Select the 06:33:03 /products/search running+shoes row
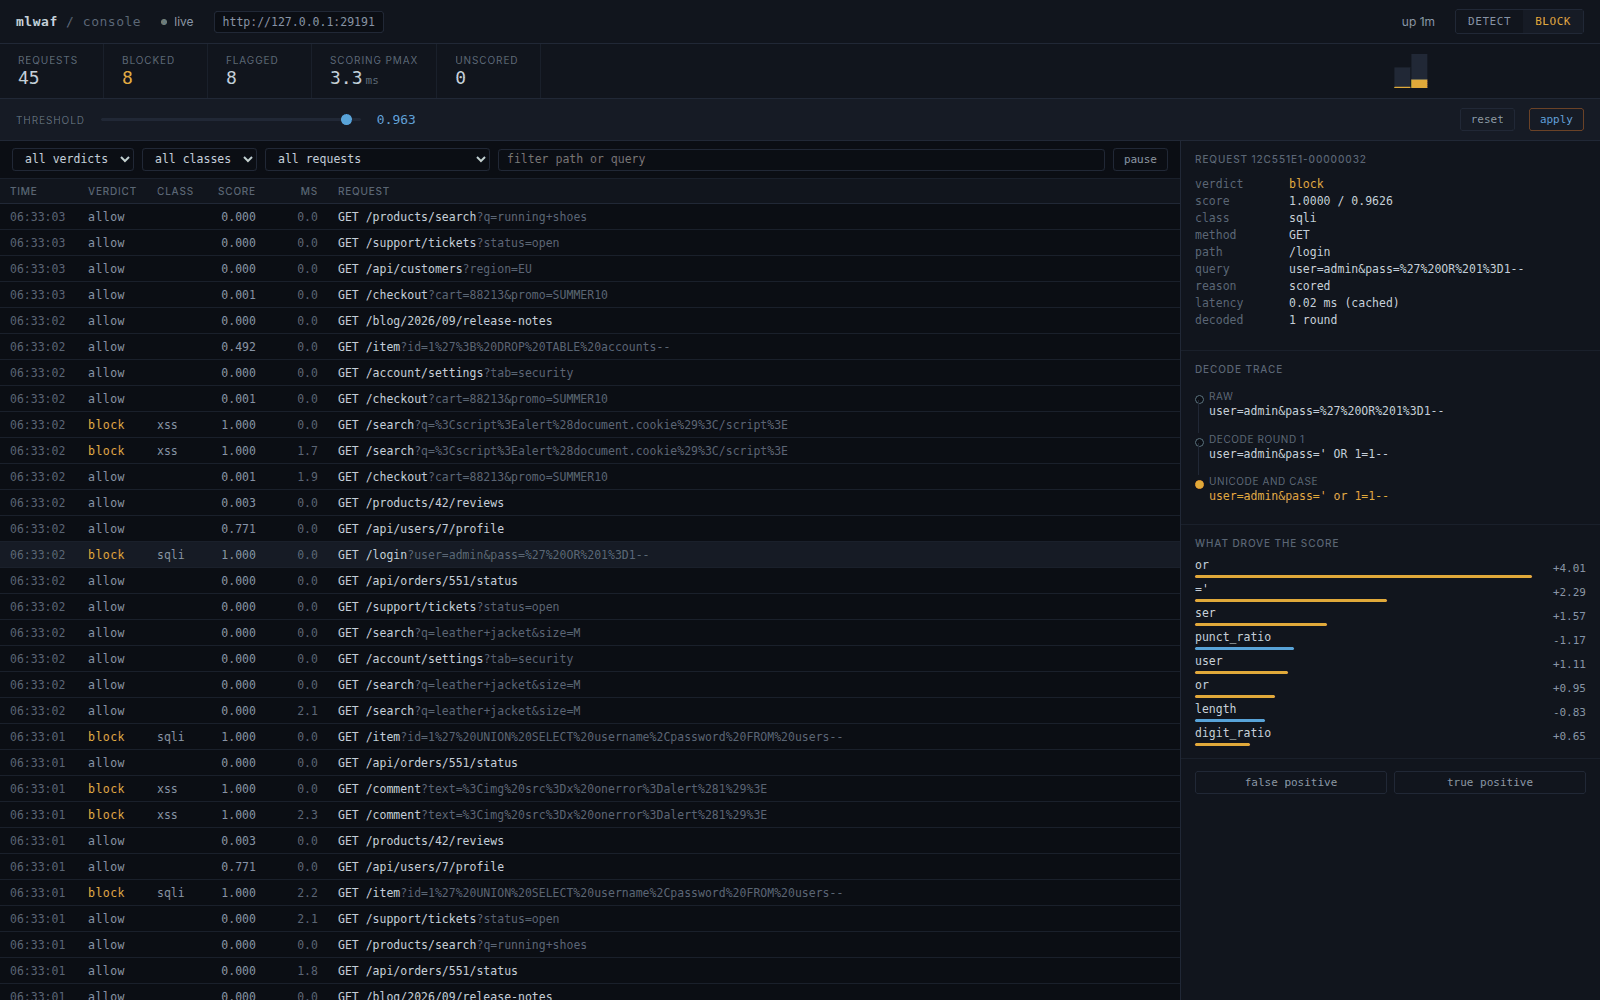This screenshot has width=1600, height=1000. tap(590, 217)
